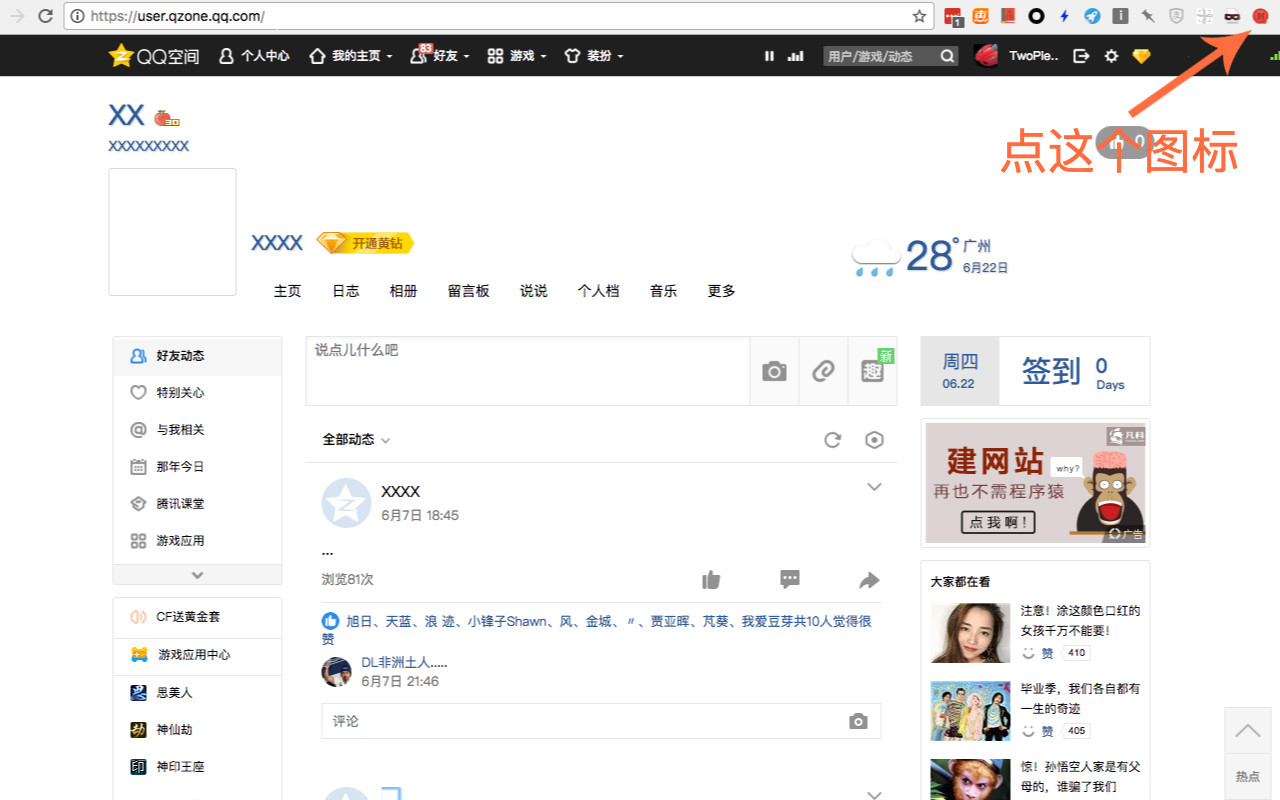
Task: Open the 全部动态 filter dropdown
Action: coord(356,440)
